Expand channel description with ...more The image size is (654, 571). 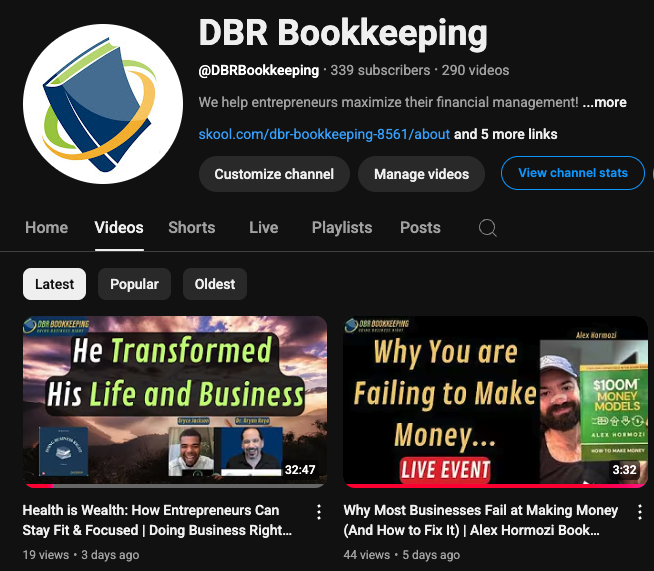click(x=604, y=102)
